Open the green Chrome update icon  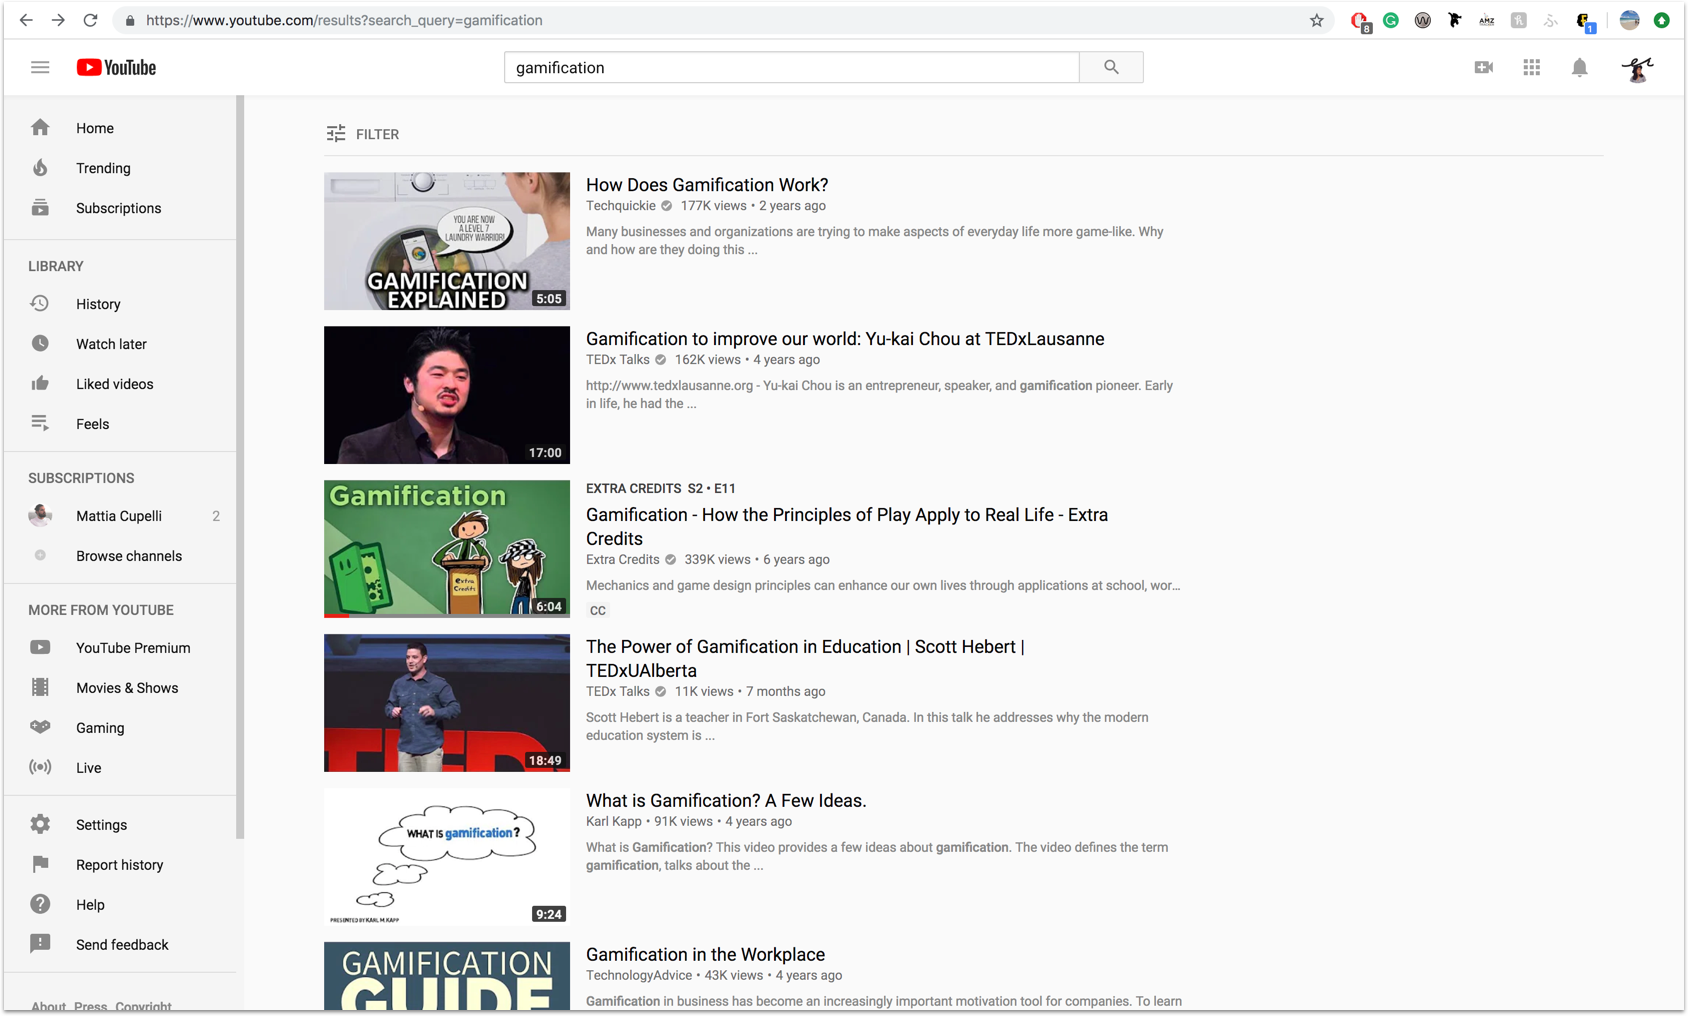(1662, 20)
